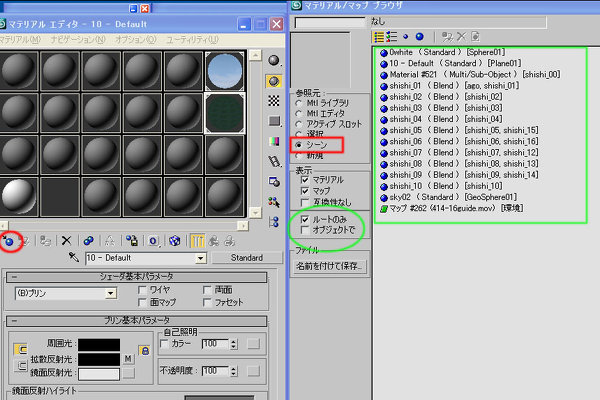The width and height of the screenshot is (600, 400).
Task: Open the ユーティリティ menu
Action: [184, 38]
